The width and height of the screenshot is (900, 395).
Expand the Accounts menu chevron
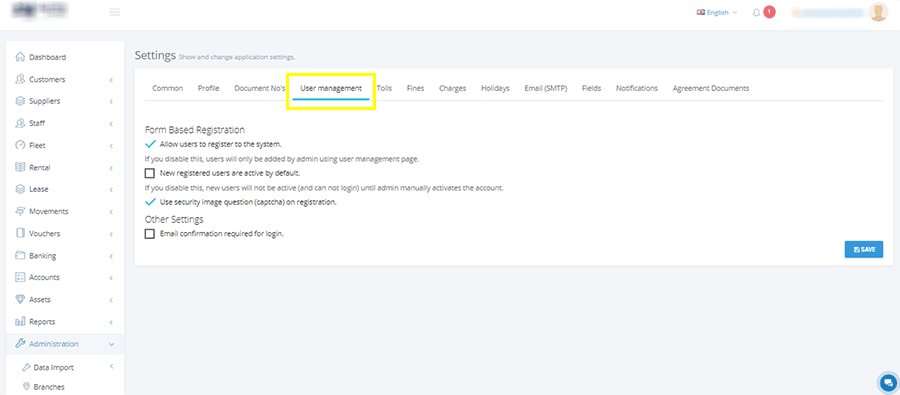pos(111,278)
